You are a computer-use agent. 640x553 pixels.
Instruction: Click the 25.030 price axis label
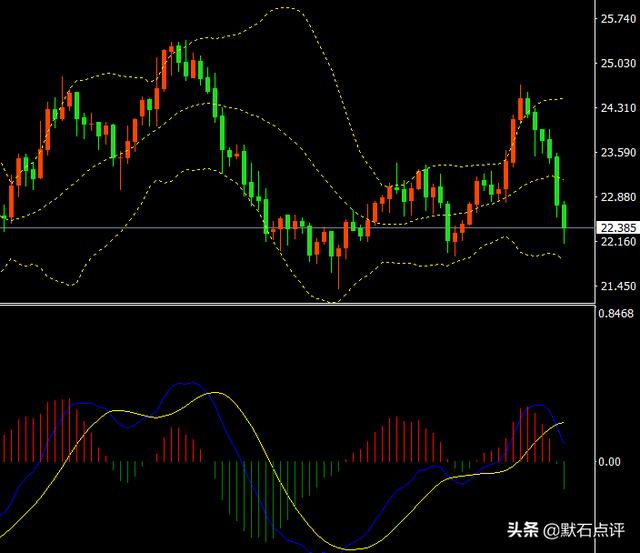(x=616, y=64)
